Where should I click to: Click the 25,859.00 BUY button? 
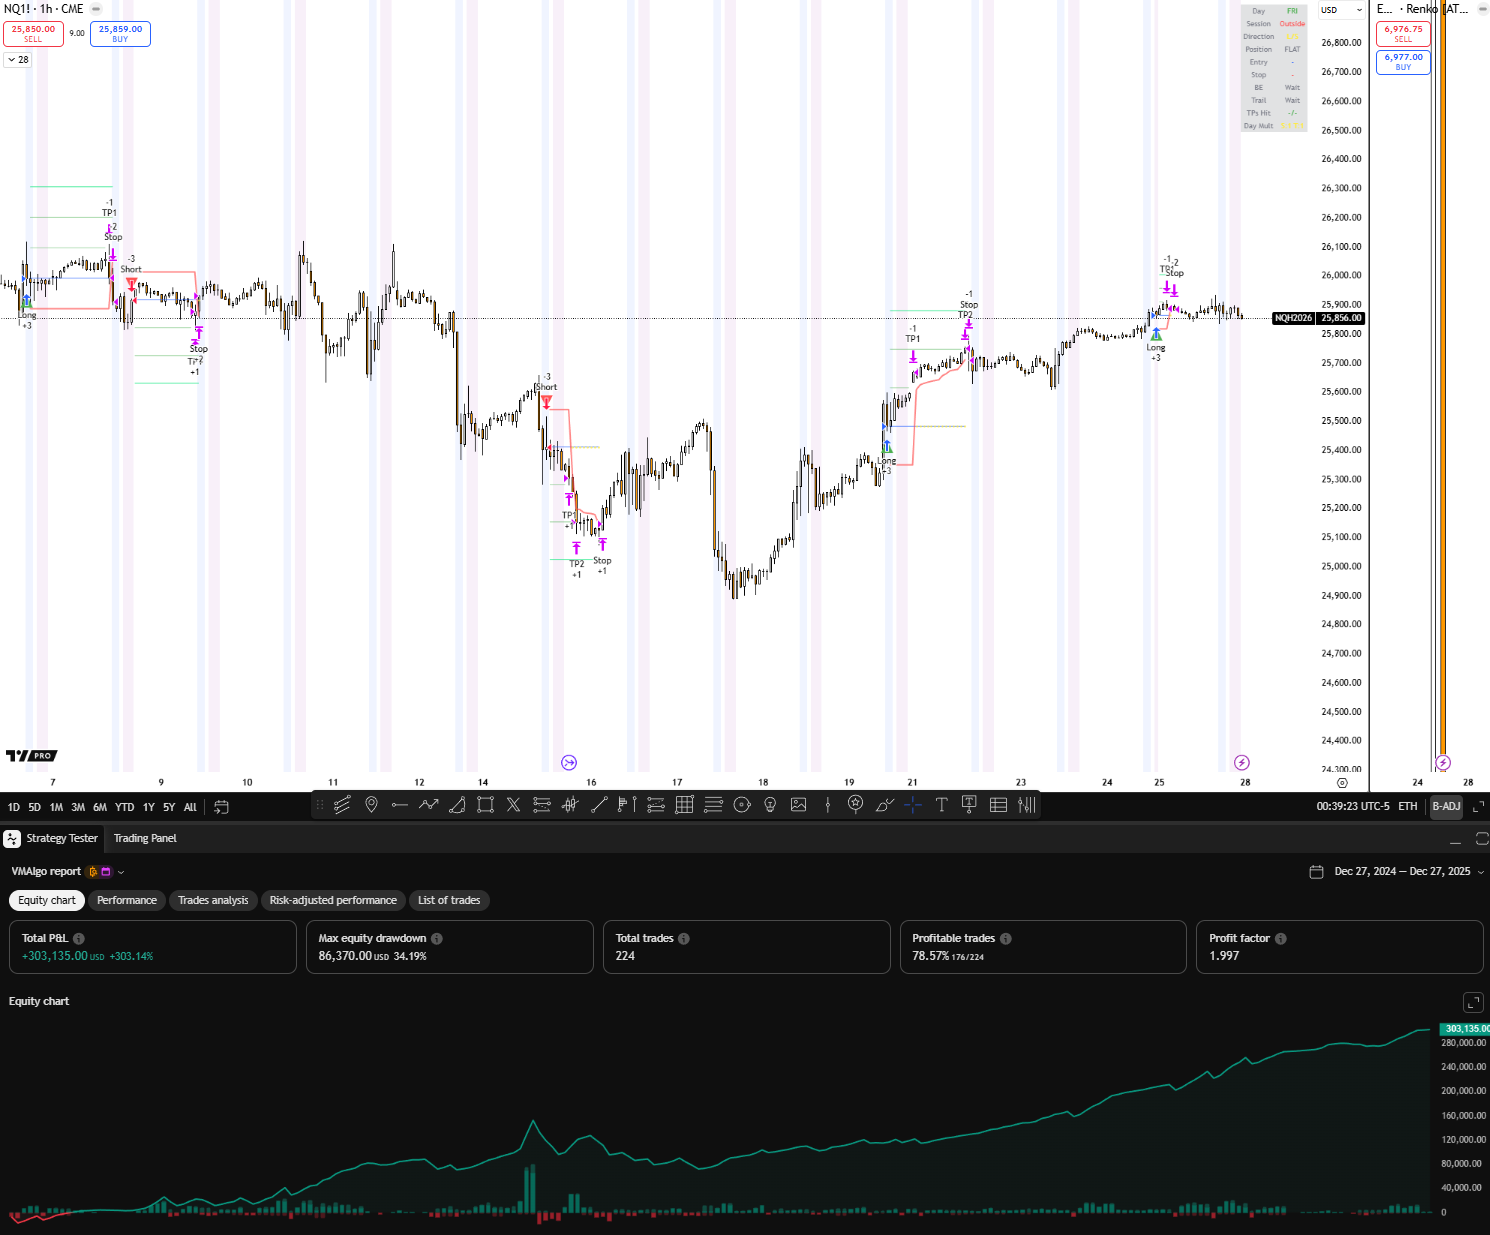click(x=120, y=33)
